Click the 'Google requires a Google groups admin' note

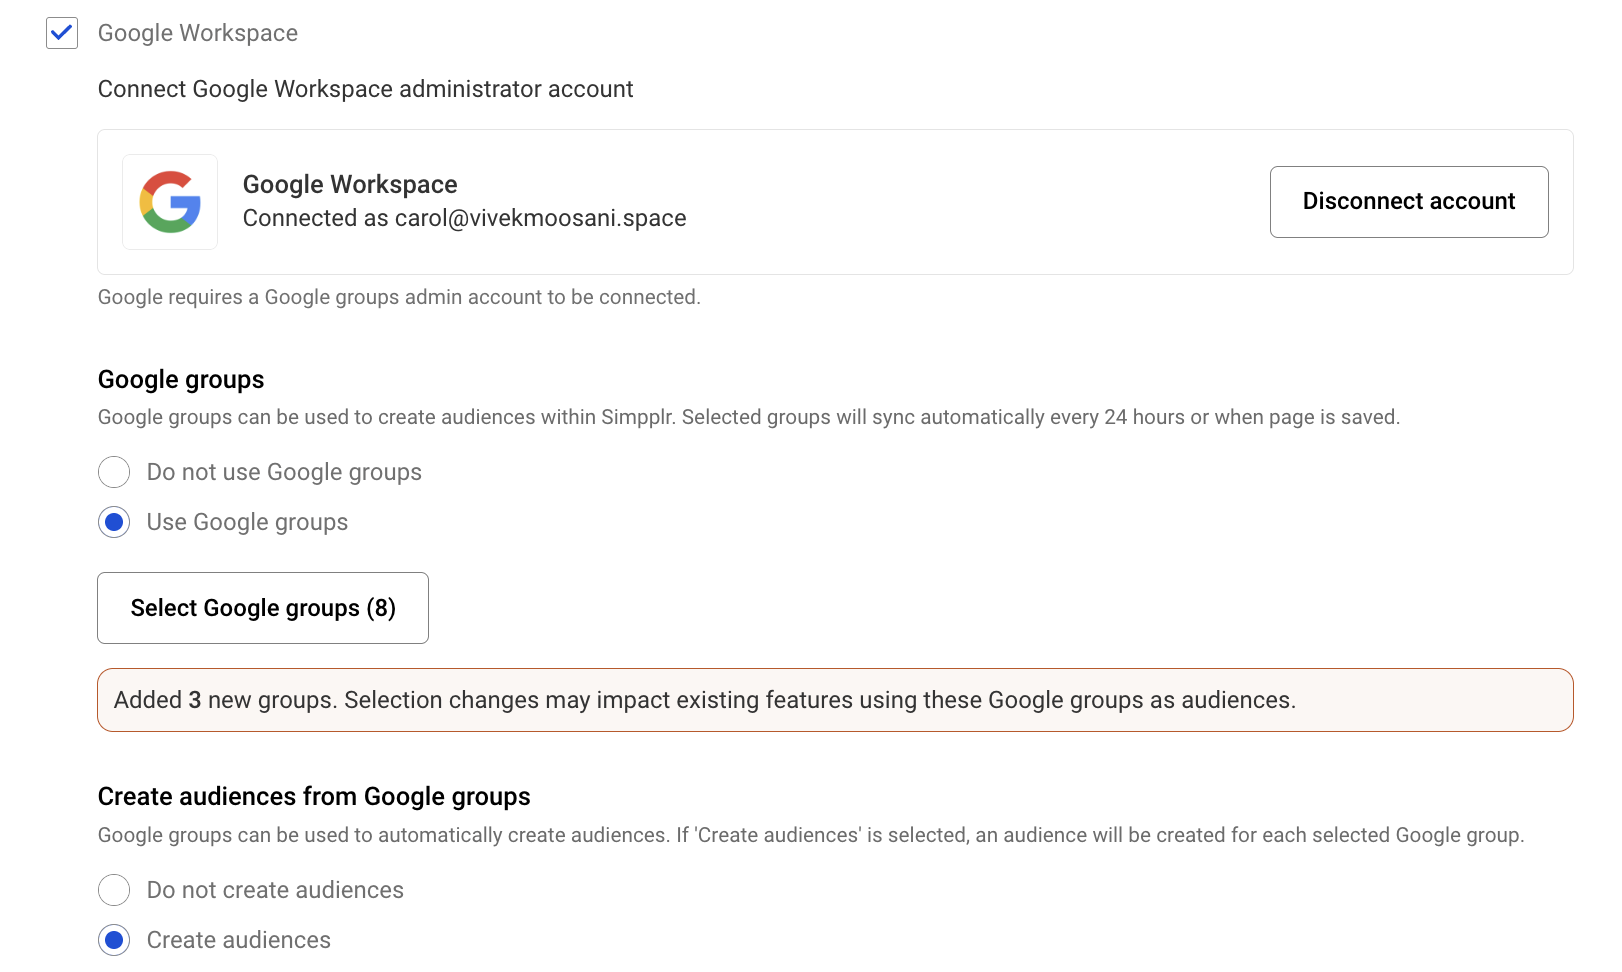(399, 297)
